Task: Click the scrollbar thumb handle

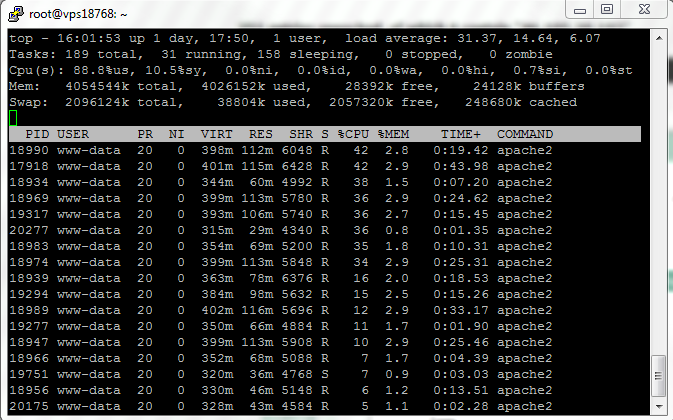Action: 658,376
